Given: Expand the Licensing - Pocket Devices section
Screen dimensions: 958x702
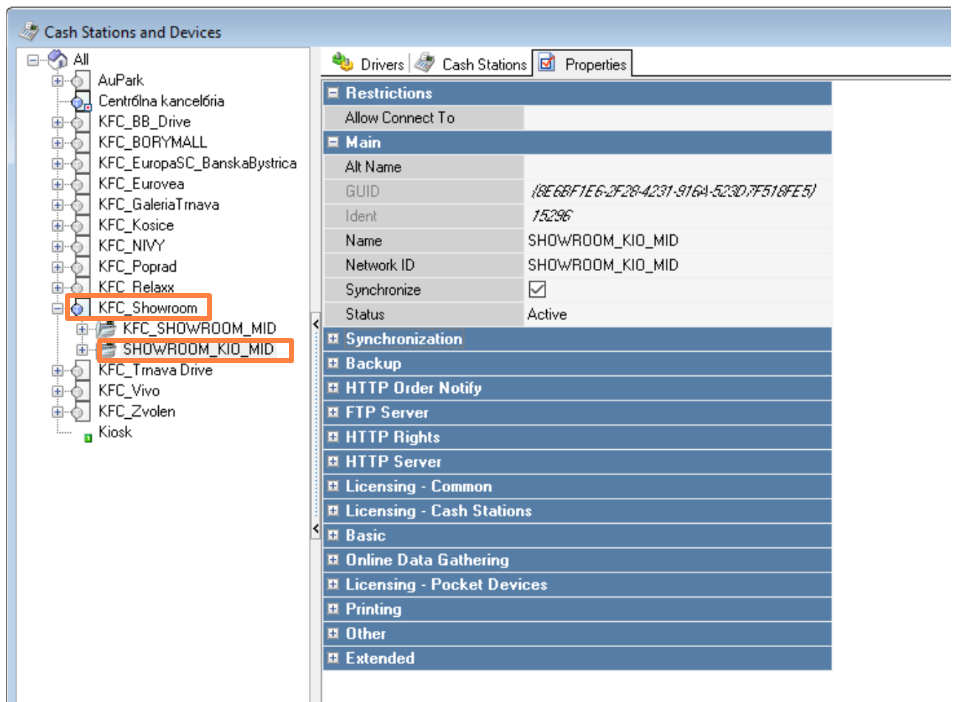Looking at the screenshot, I should pos(333,584).
